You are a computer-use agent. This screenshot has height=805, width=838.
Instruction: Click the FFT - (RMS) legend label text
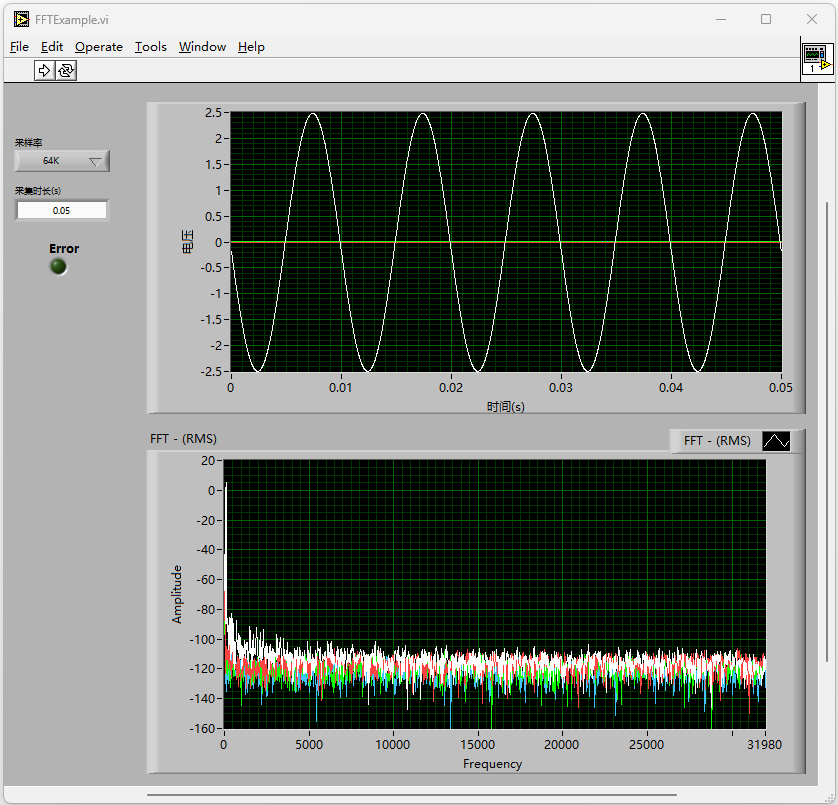pos(717,441)
